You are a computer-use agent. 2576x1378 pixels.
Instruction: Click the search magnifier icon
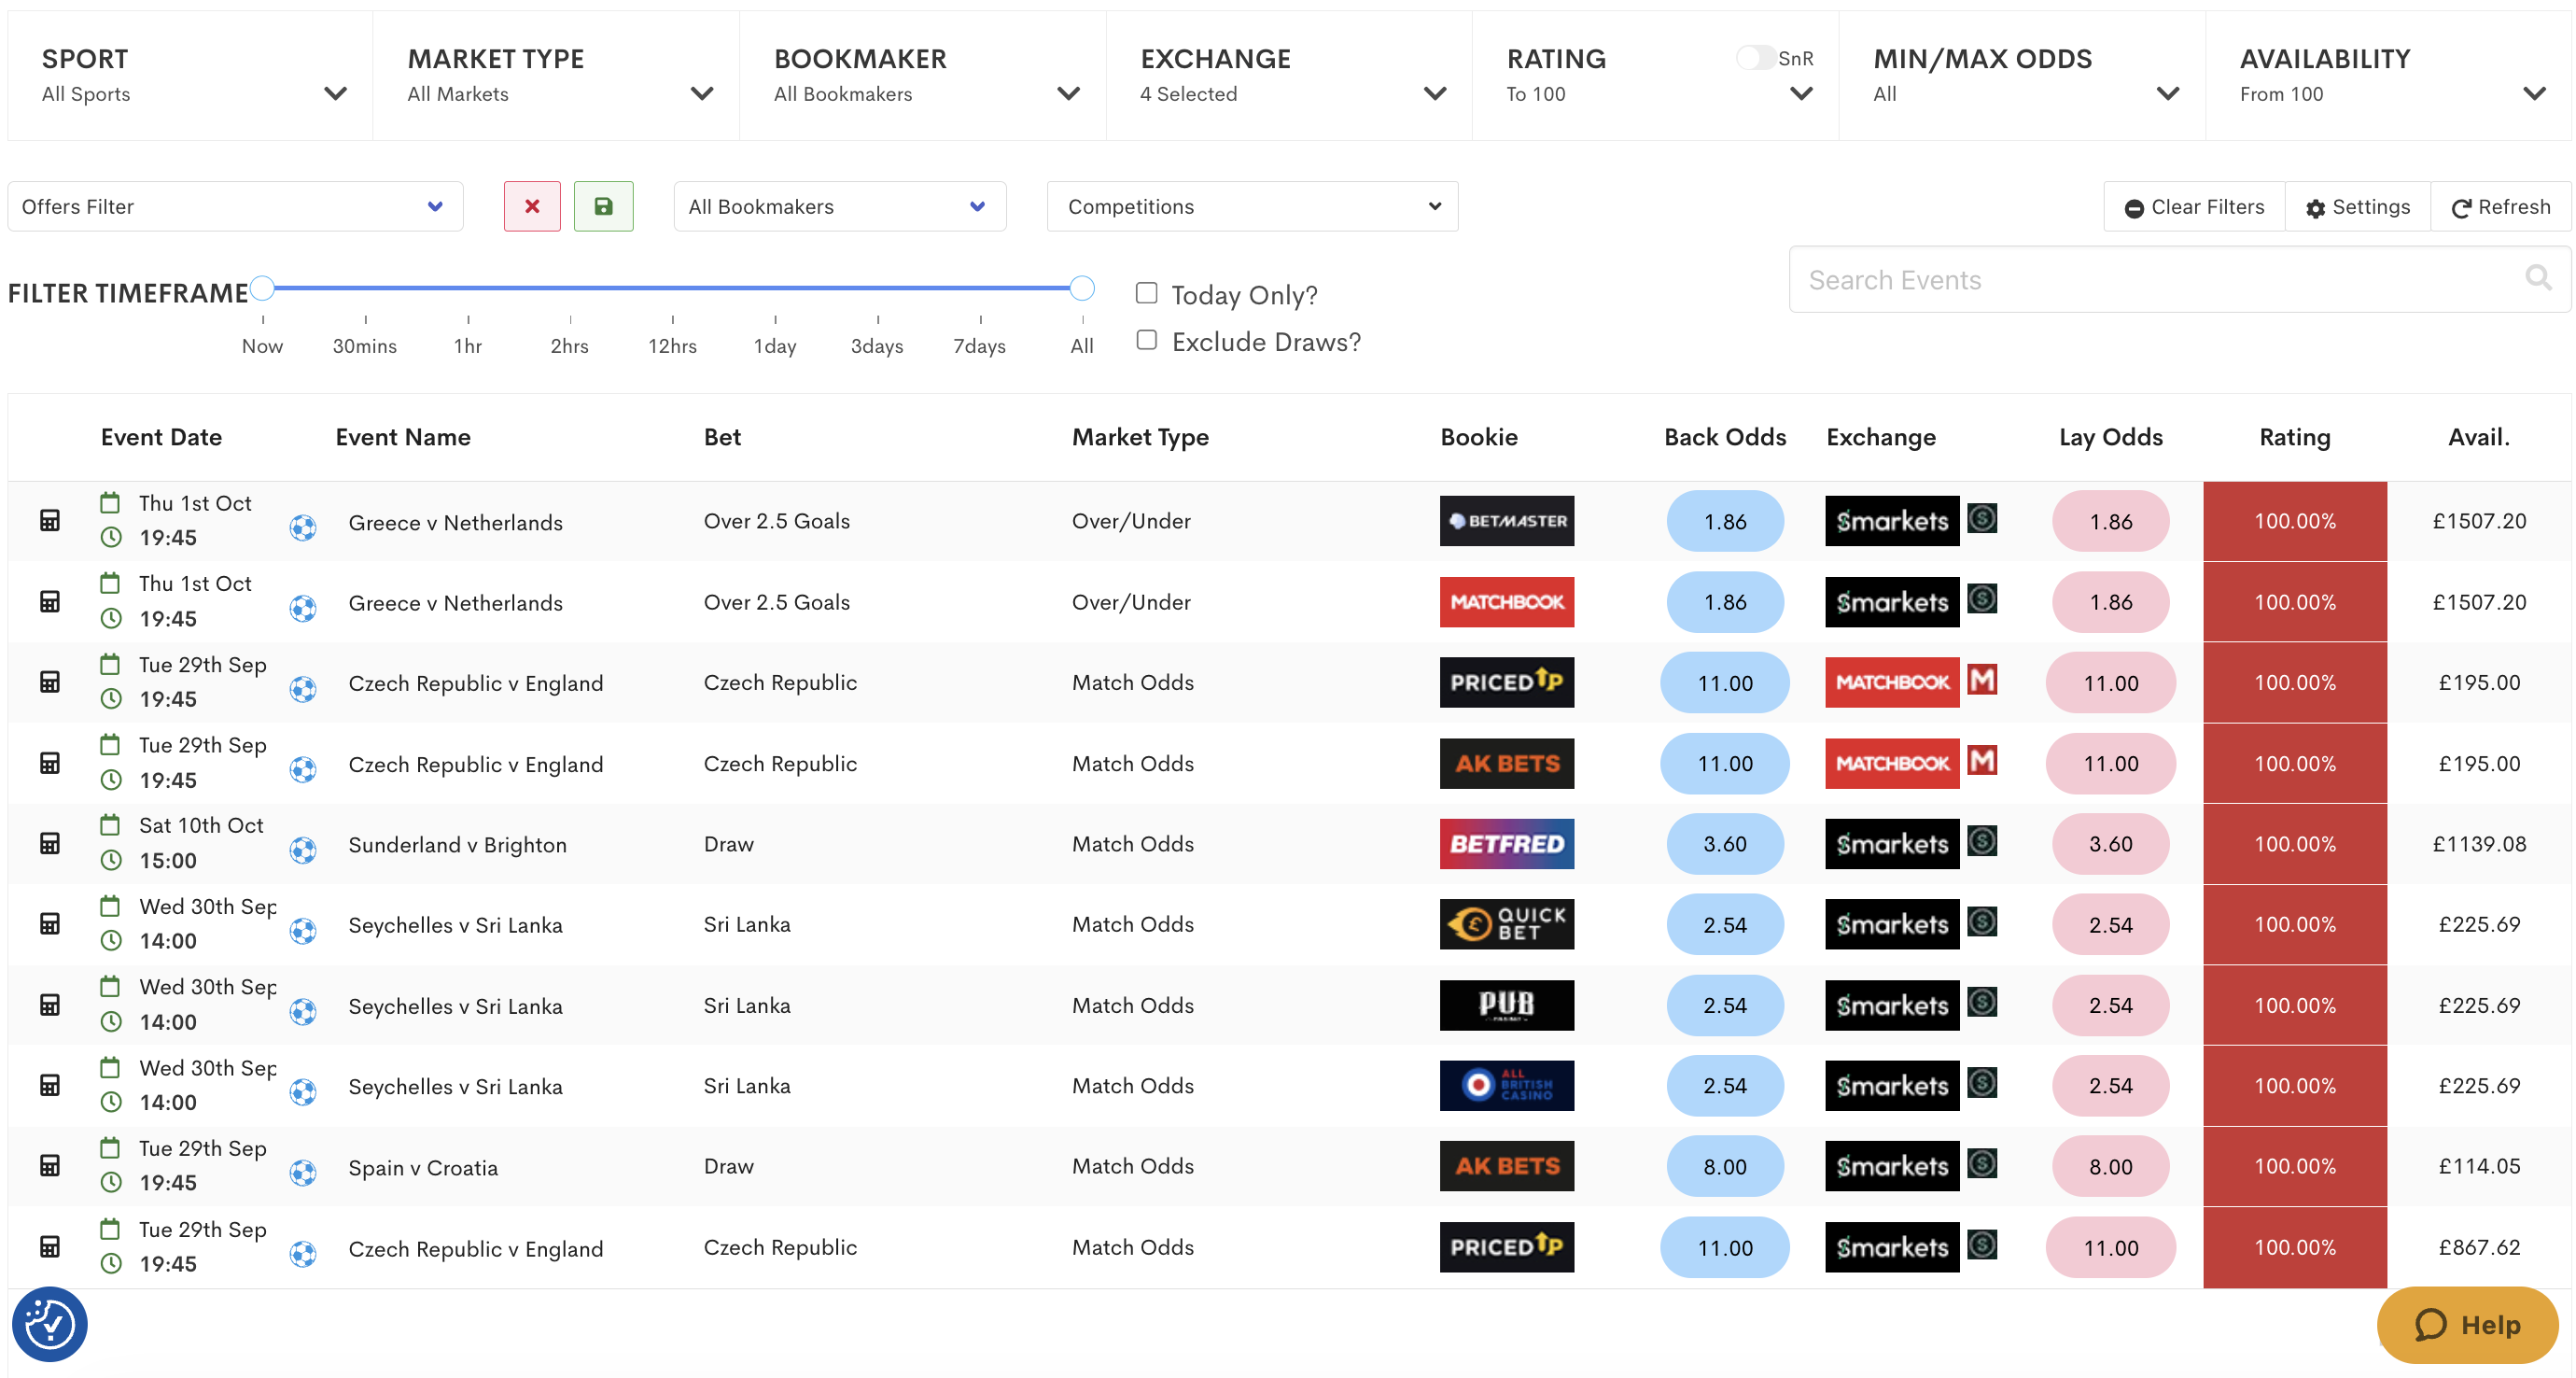pos(2537,278)
